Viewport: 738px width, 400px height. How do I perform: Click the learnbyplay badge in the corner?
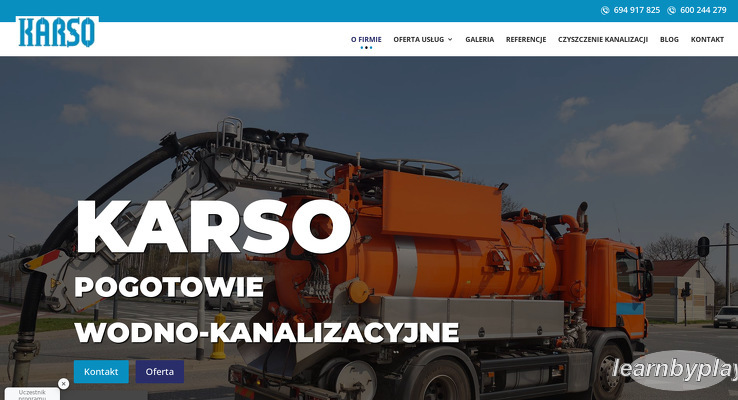(677, 370)
